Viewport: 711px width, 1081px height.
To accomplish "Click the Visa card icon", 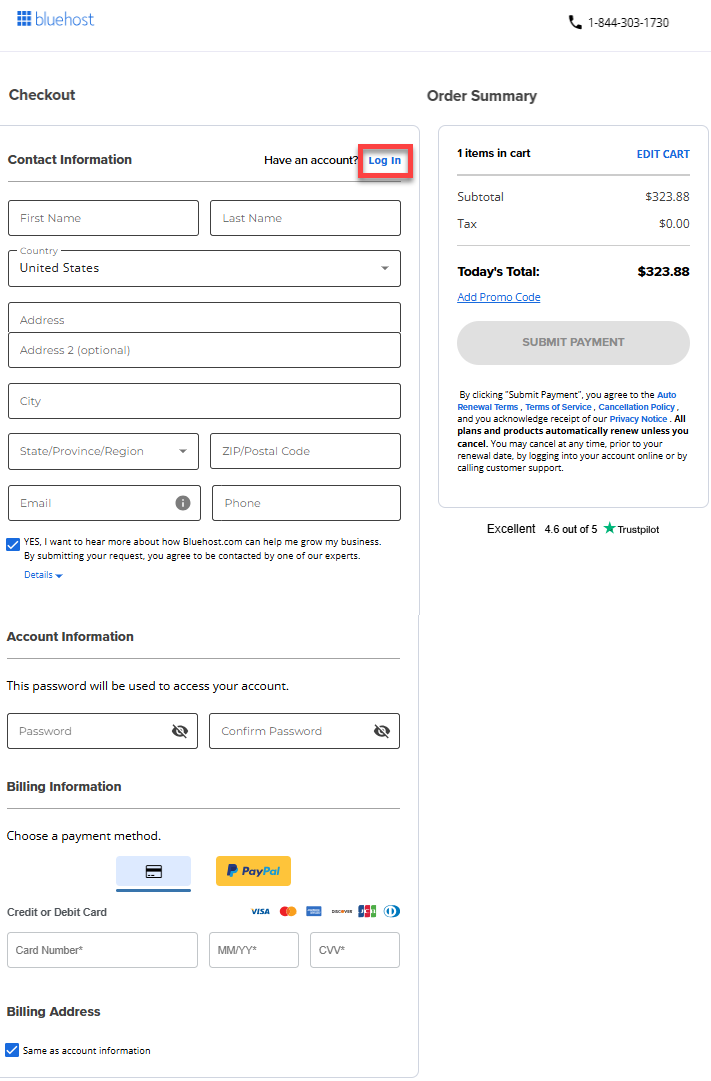I will point(260,911).
